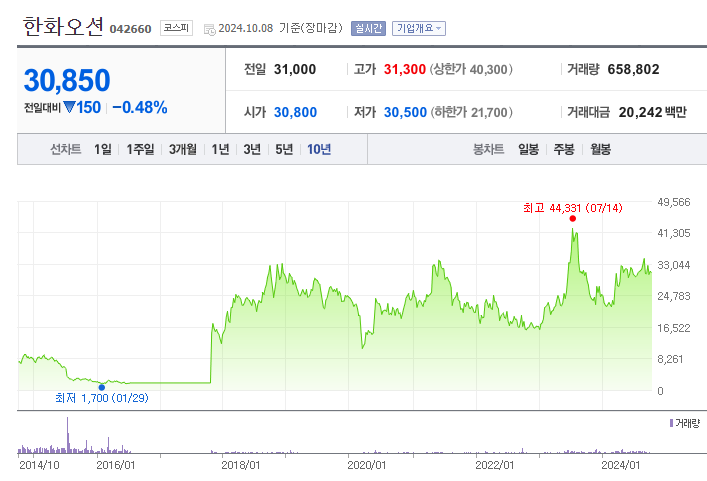Image resolution: width=707 pixels, height=481 pixels.
Task: Click the 저가 value 30,500
Action: coord(405,112)
